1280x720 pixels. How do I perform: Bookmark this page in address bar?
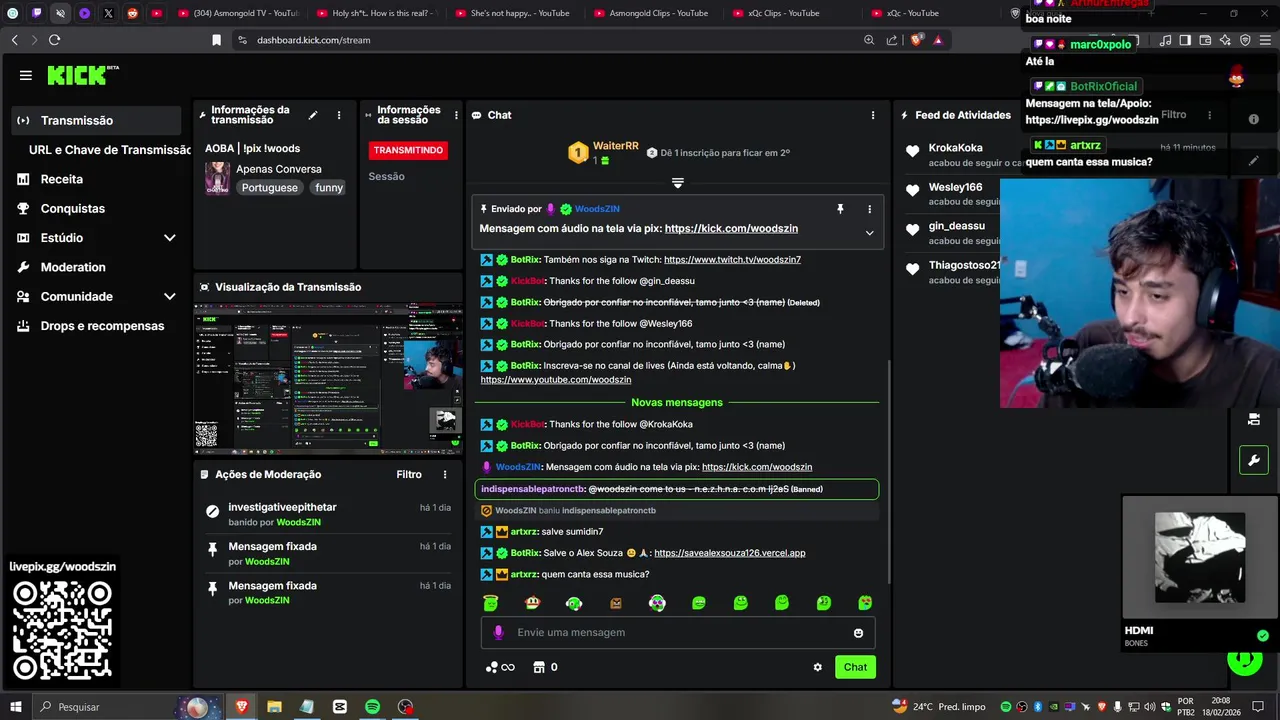pyautogui.click(x=216, y=40)
